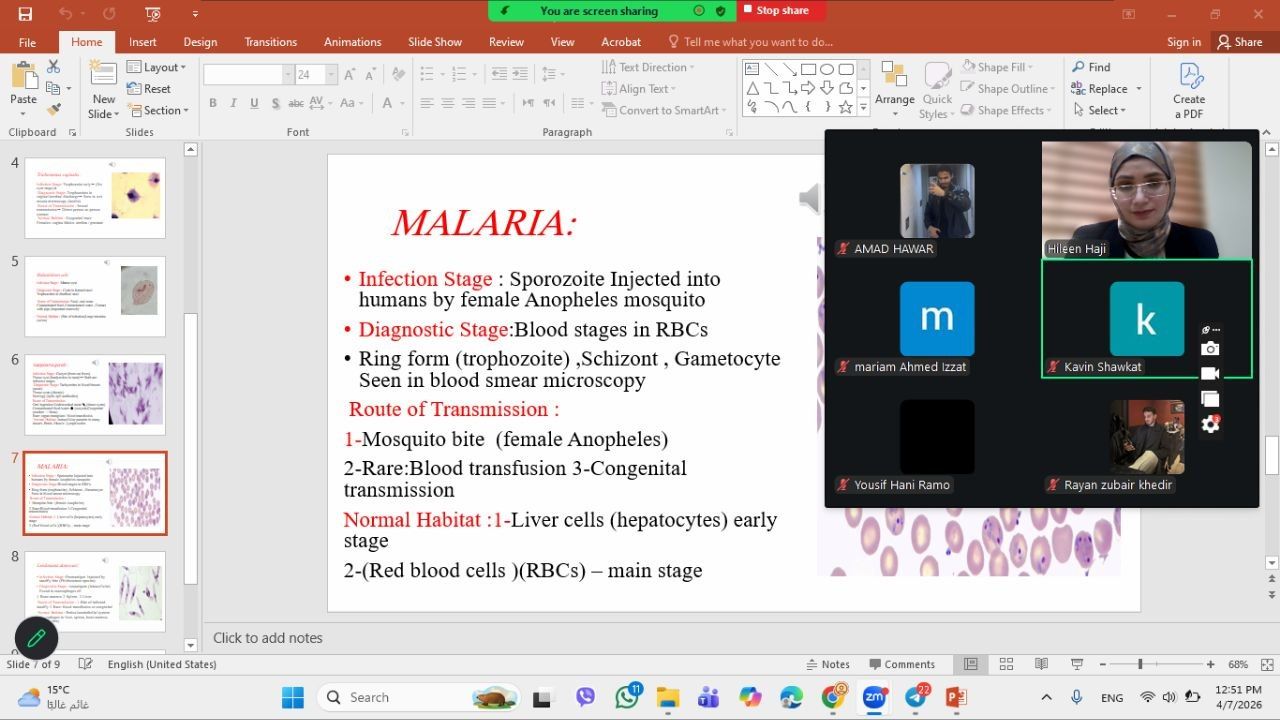Toggle Text Shadow formatting

pos(276,103)
